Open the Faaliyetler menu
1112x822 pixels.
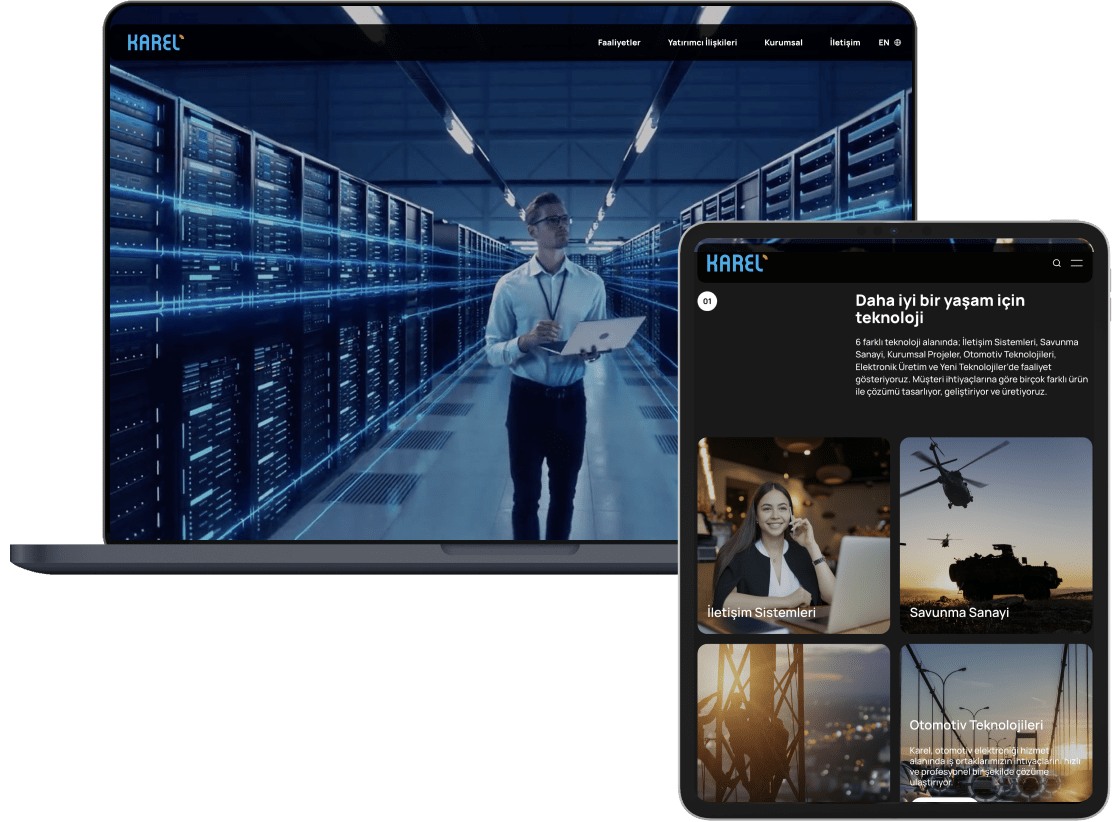tap(619, 43)
